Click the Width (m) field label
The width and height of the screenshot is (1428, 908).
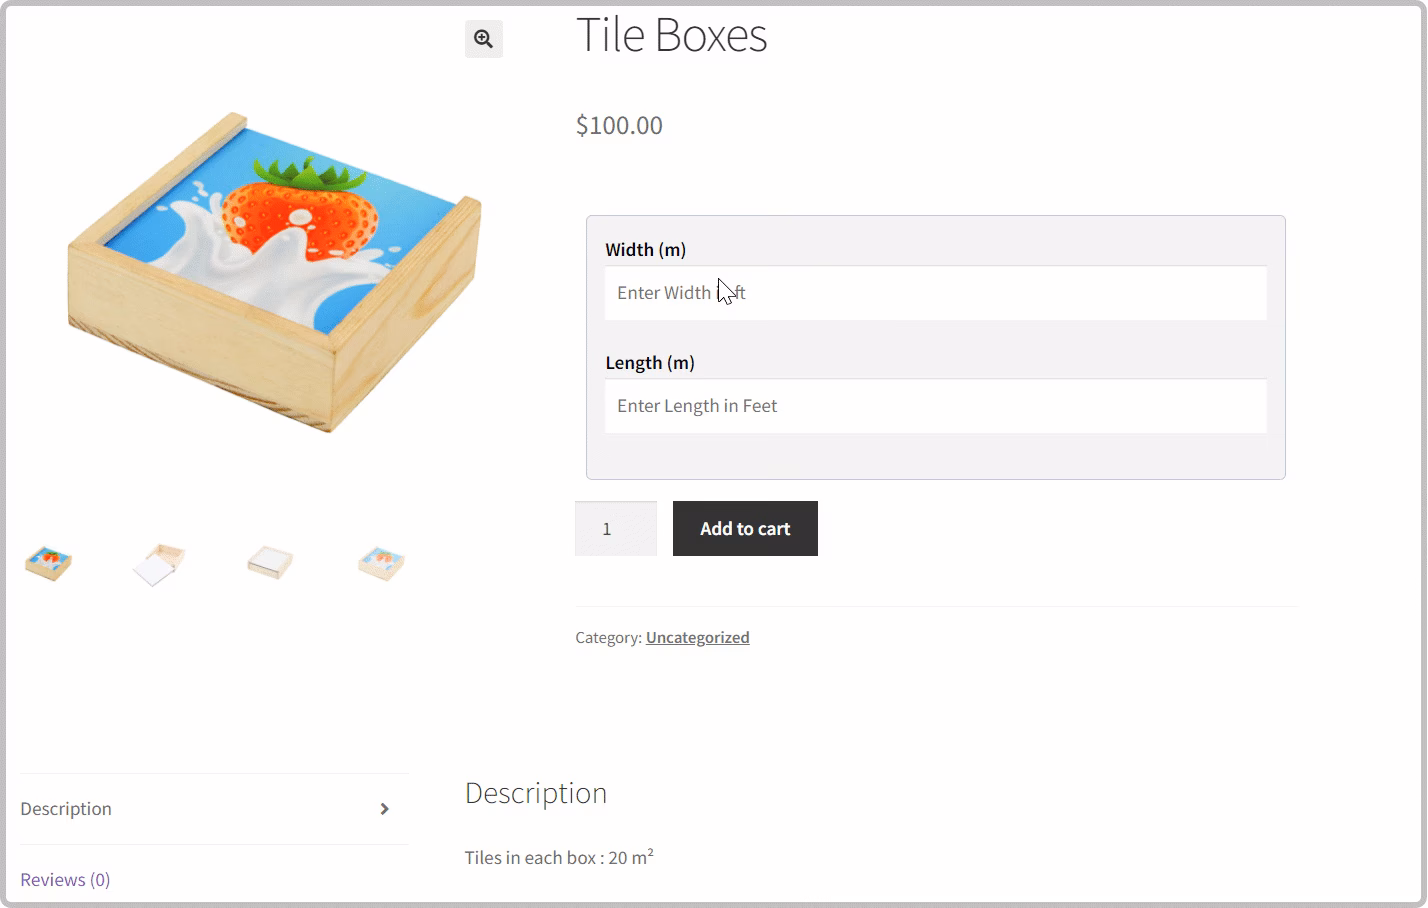tap(645, 250)
